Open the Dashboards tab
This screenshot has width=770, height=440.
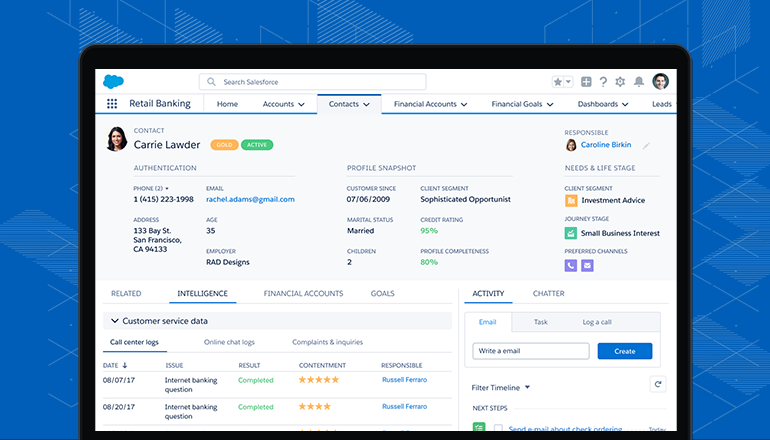(598, 104)
